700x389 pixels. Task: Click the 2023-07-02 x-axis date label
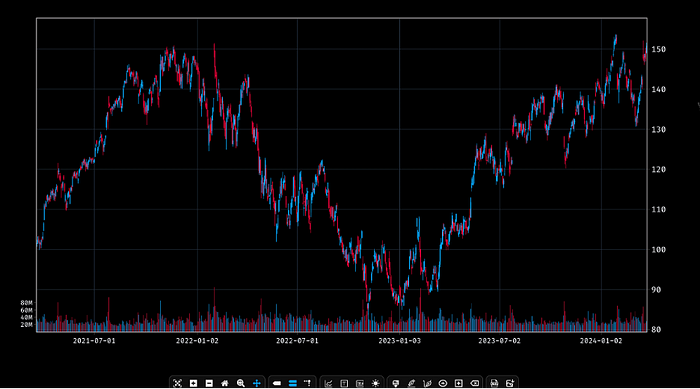[500, 341]
